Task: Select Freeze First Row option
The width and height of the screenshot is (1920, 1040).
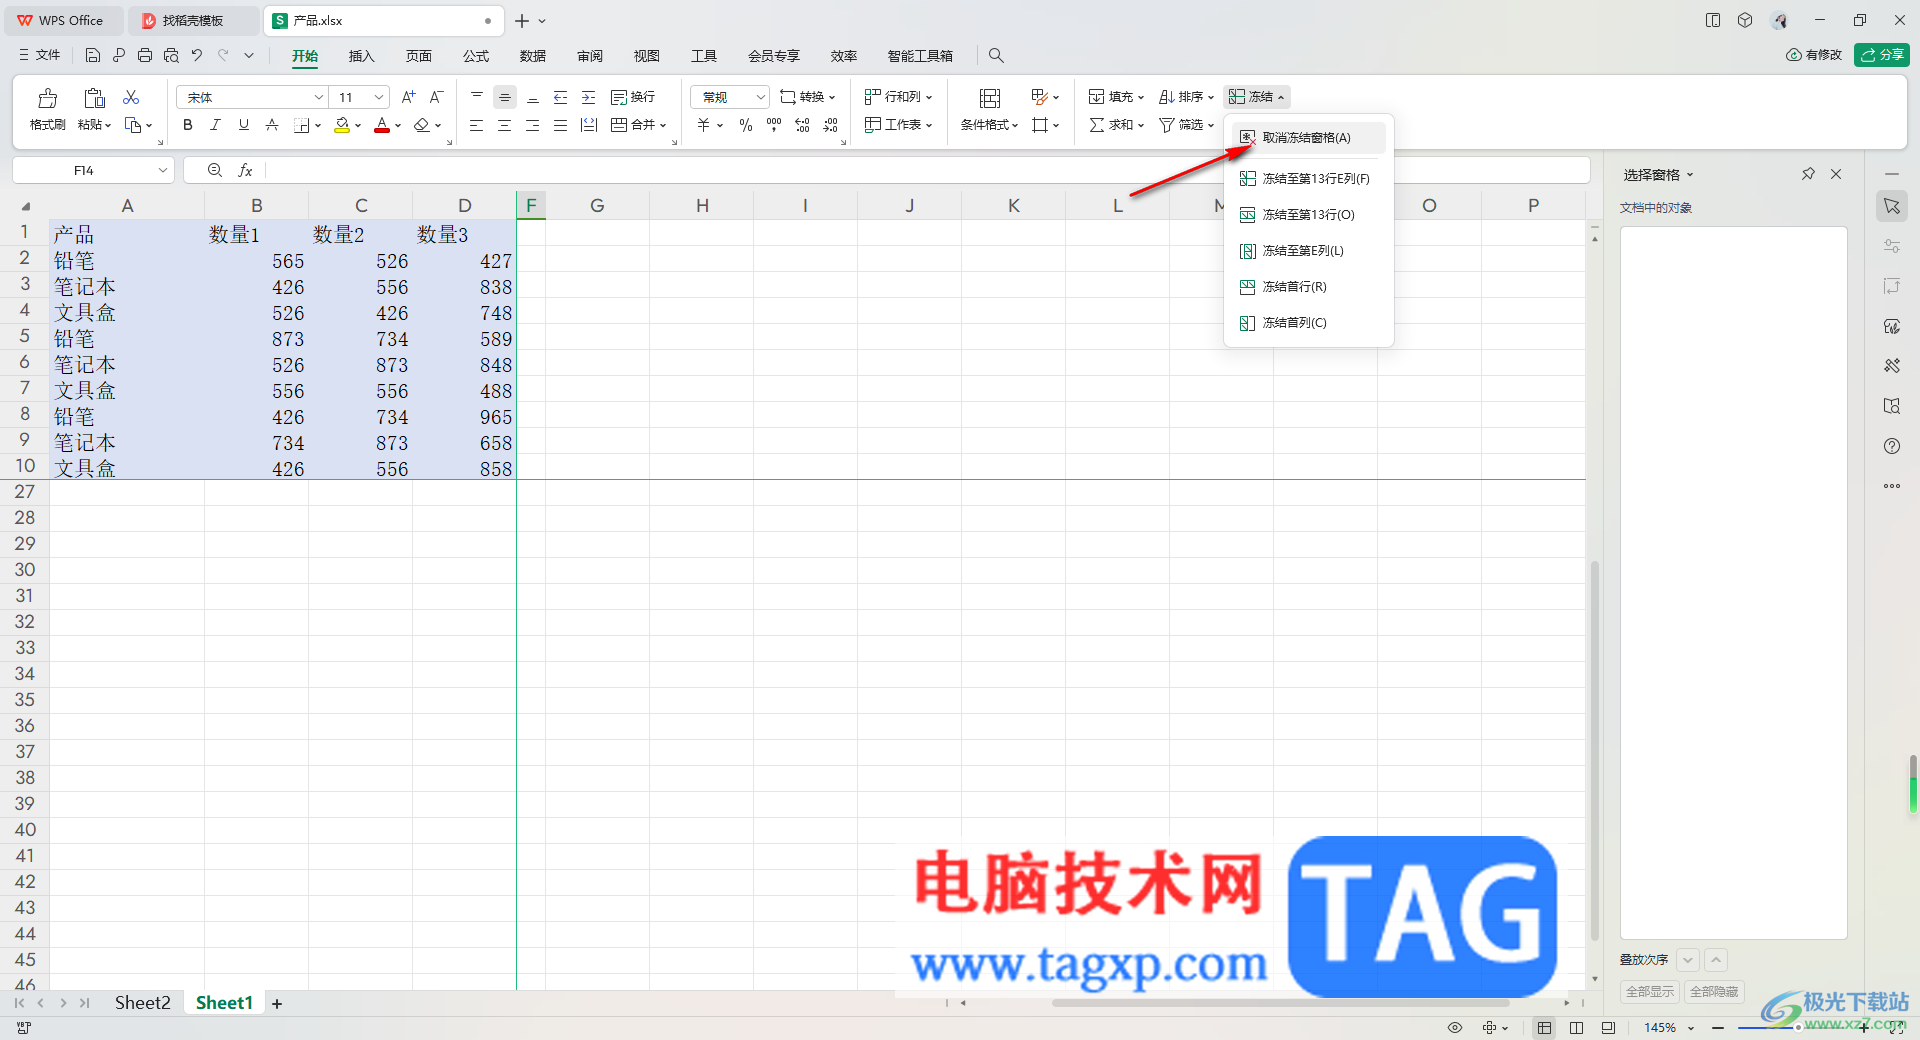Action: (x=1309, y=287)
